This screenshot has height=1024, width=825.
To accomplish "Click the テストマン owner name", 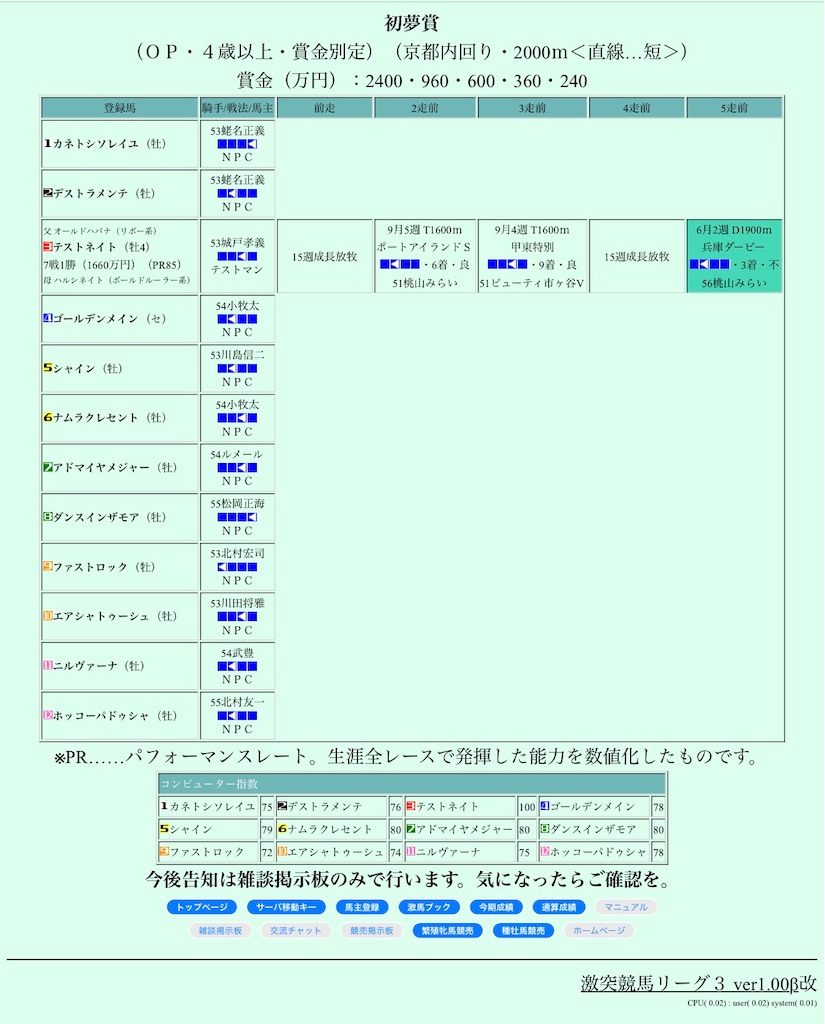I will coord(237,270).
